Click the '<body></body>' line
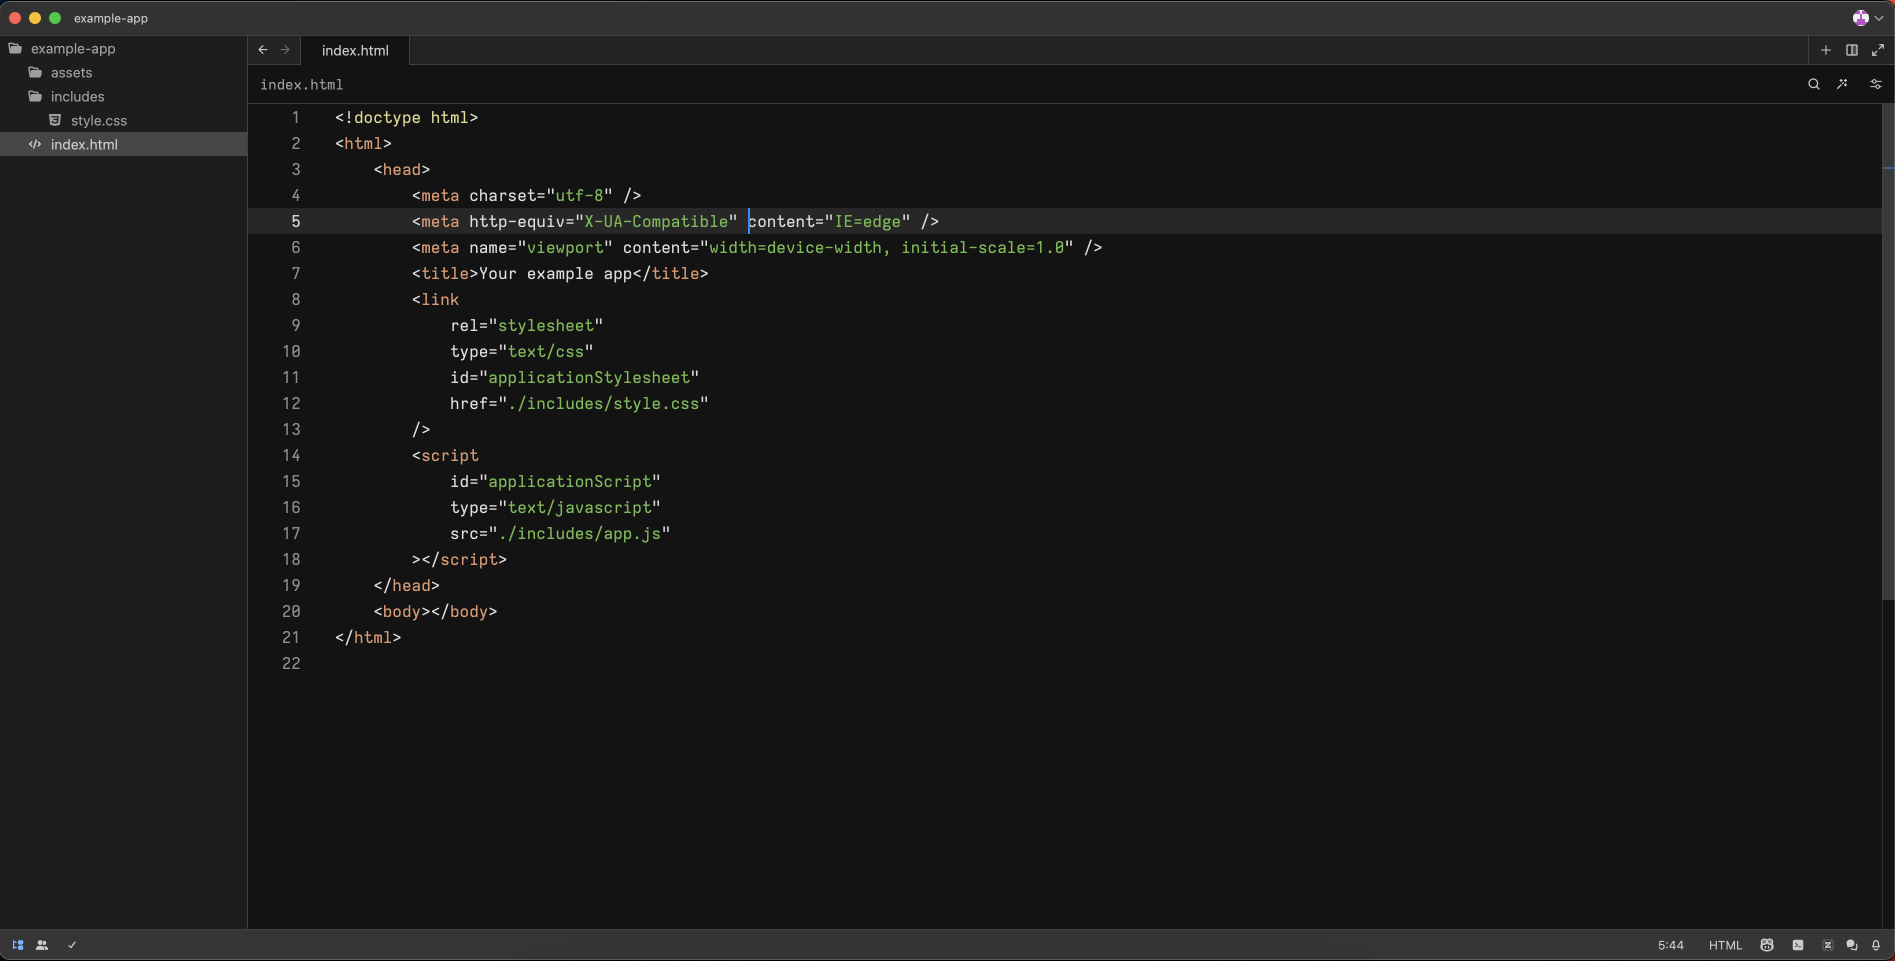 click(x=435, y=611)
